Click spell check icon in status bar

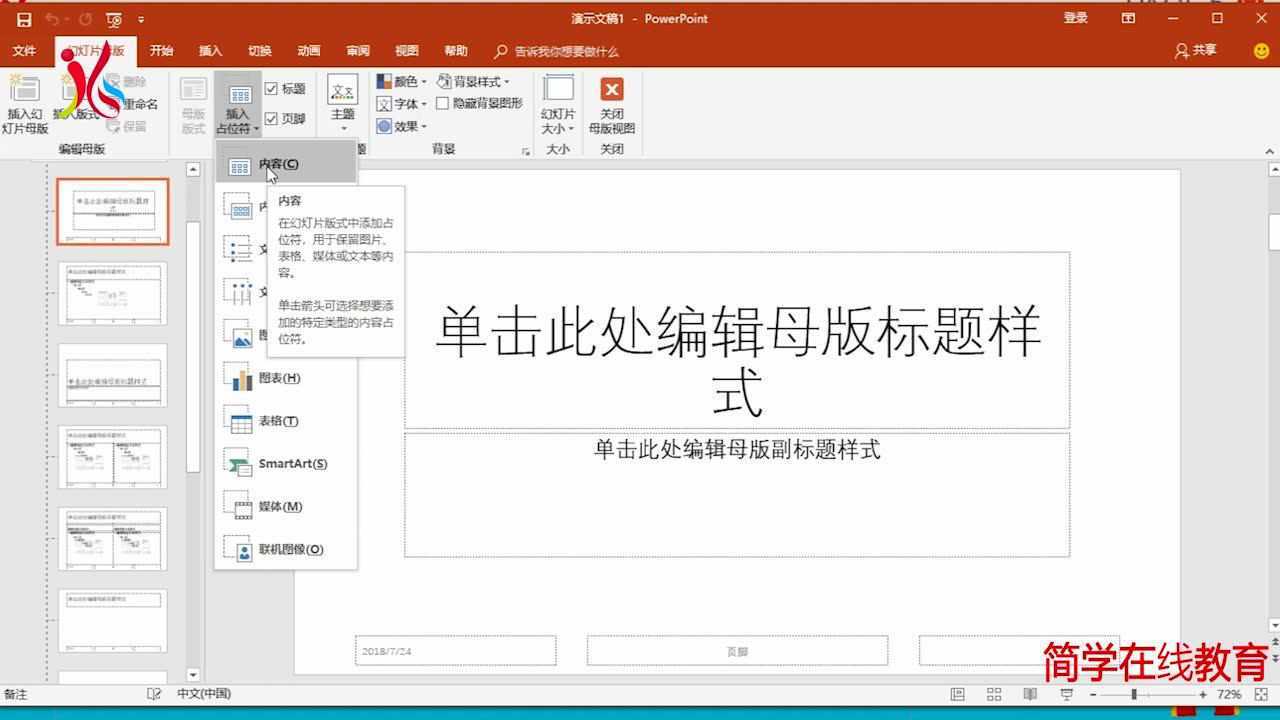pos(154,694)
